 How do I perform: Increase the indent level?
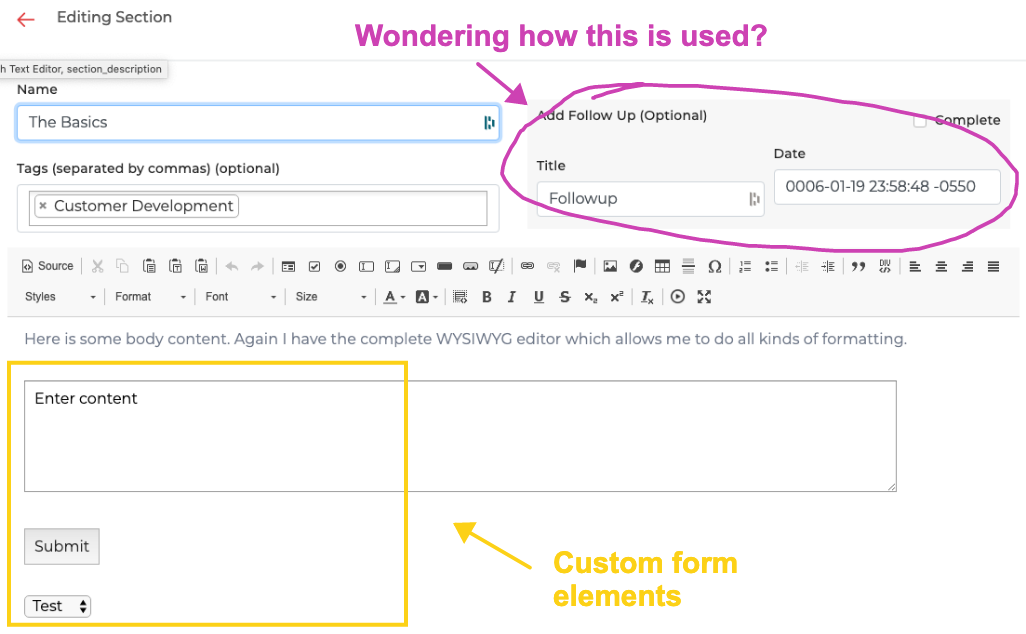[x=828, y=266]
